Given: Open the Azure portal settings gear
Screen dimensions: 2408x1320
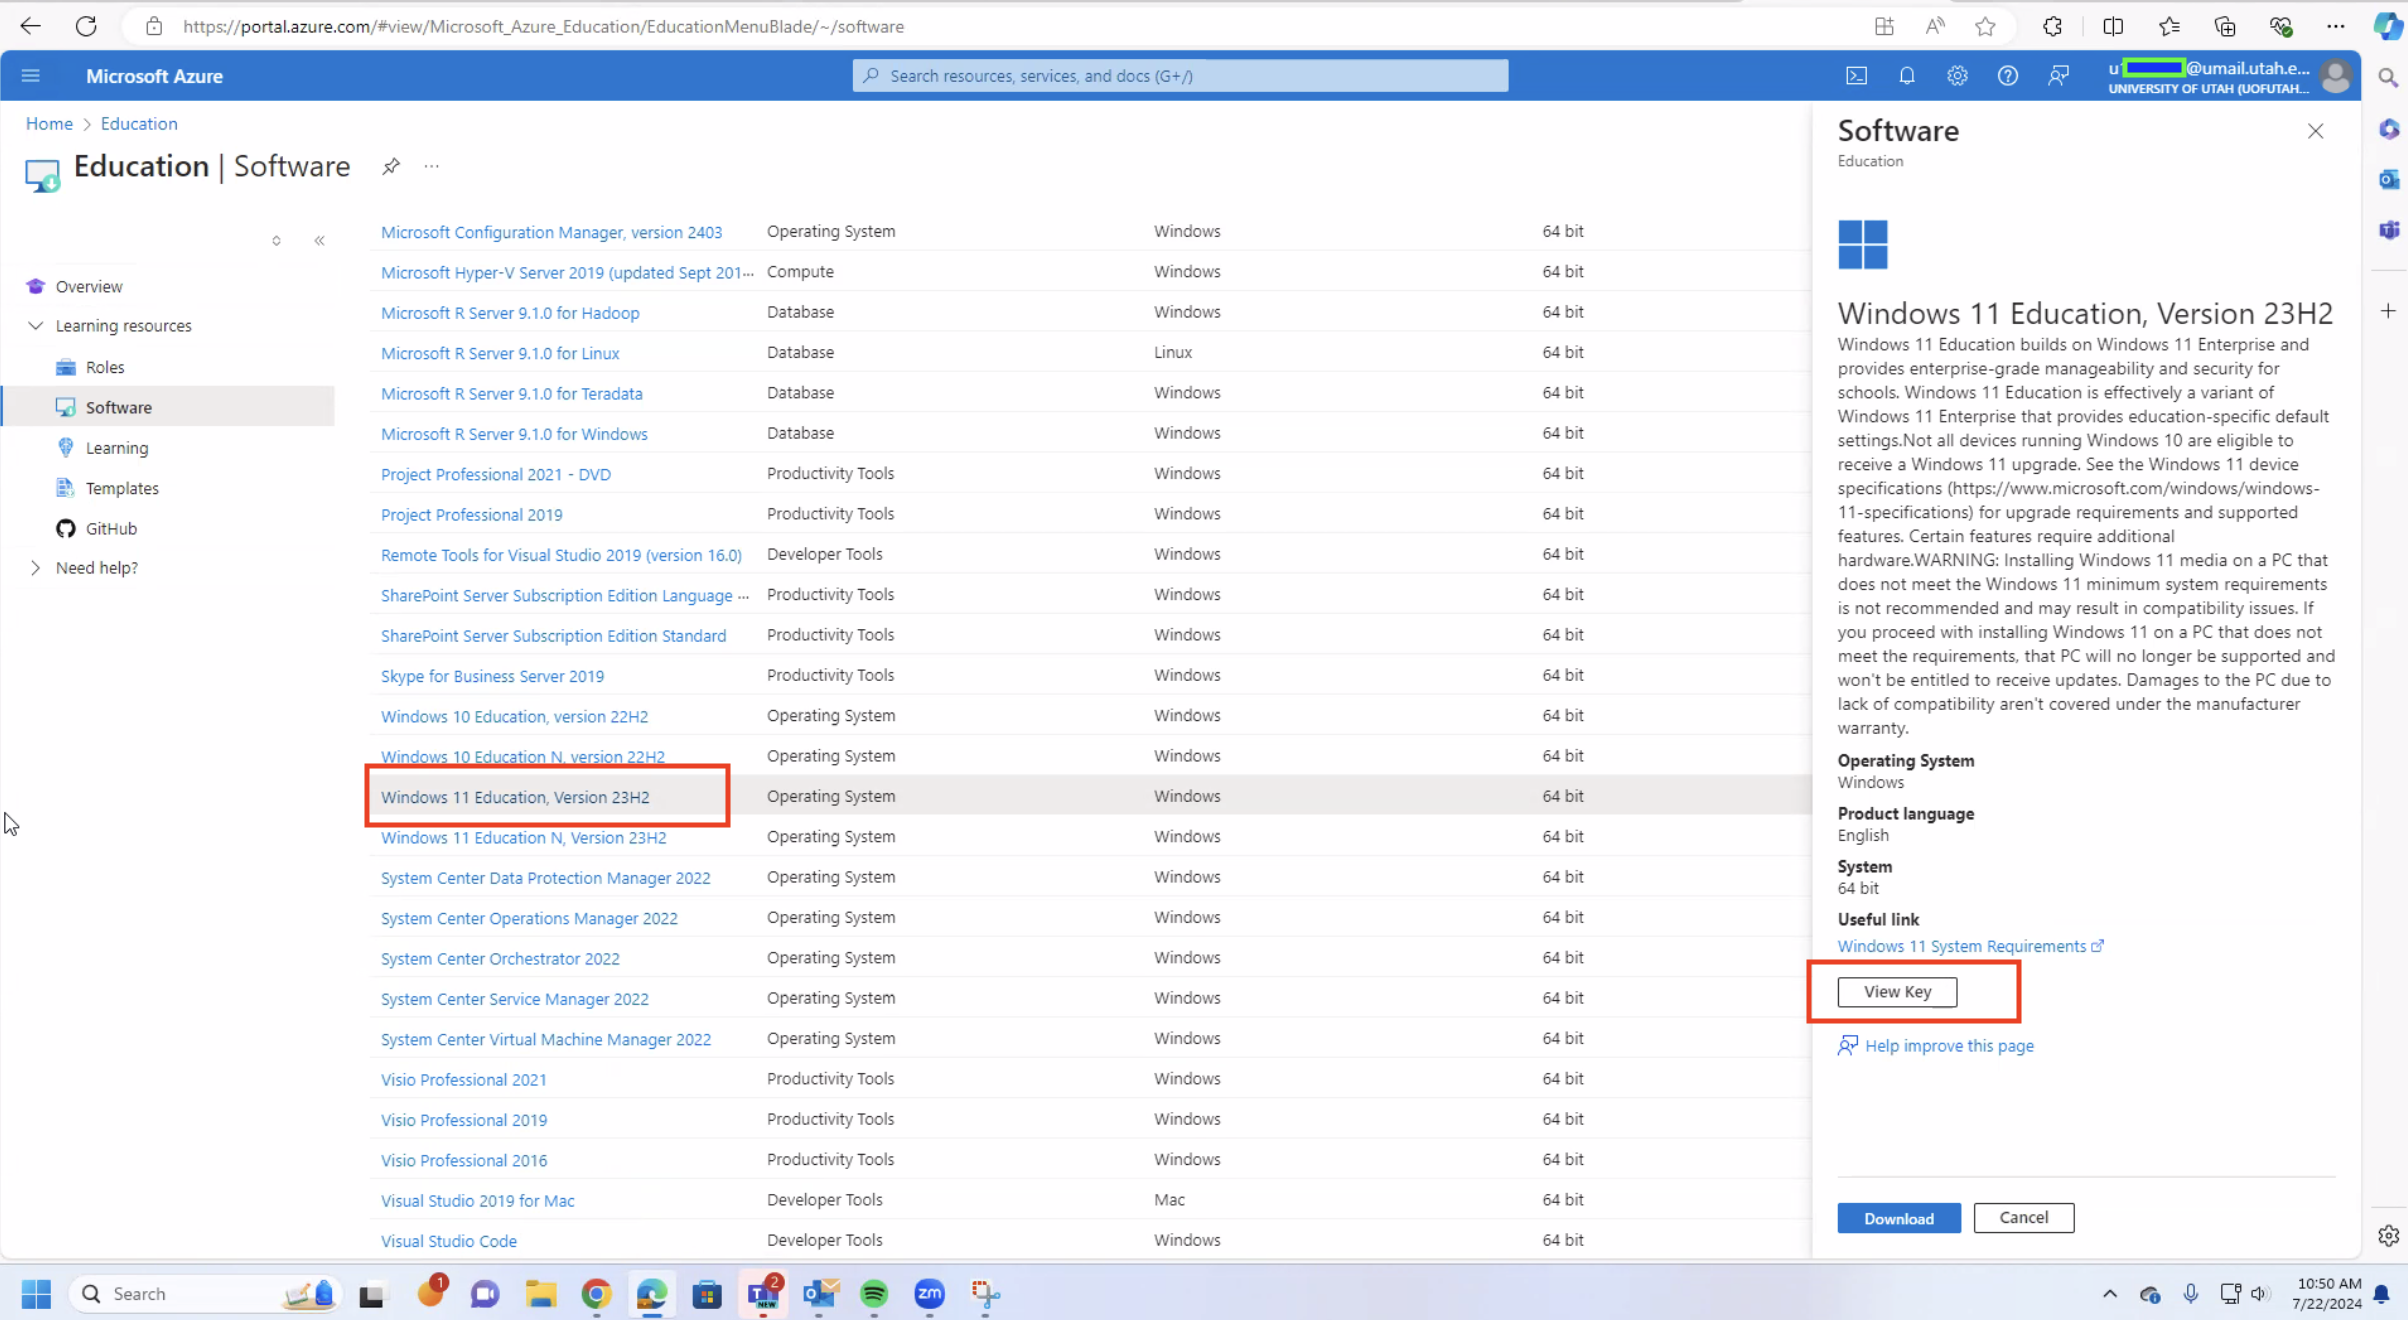Looking at the screenshot, I should [1958, 75].
